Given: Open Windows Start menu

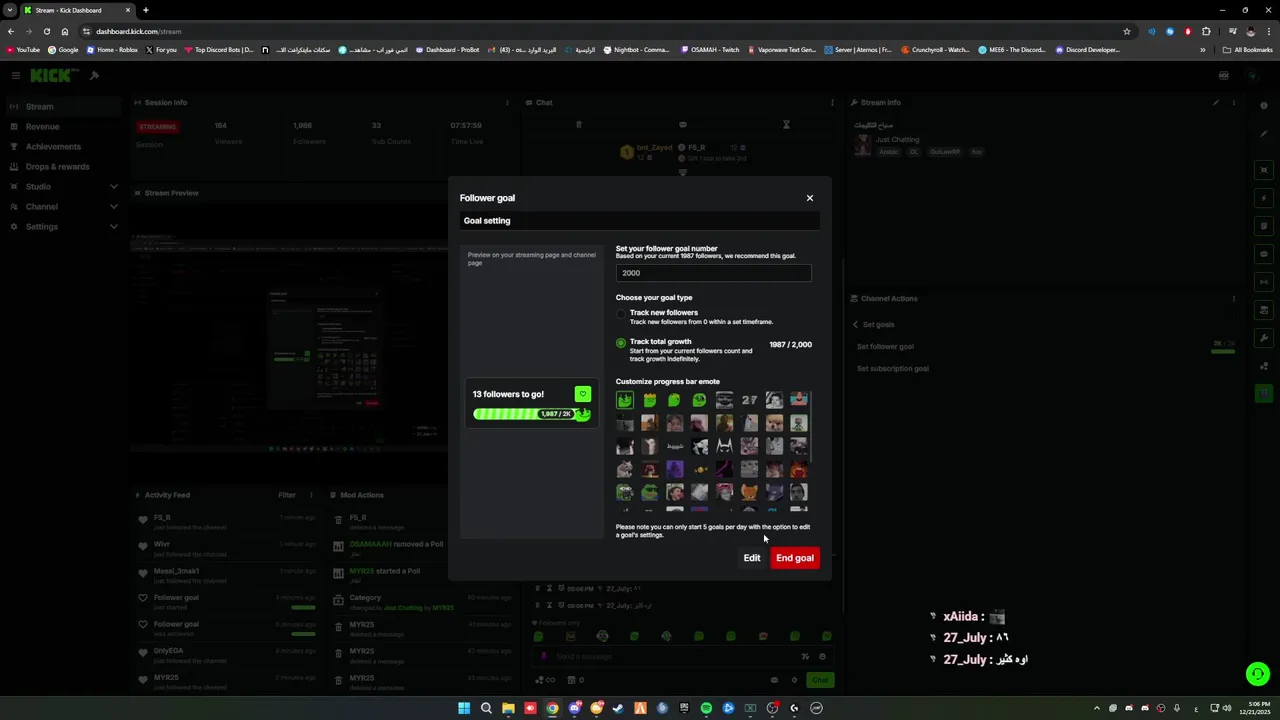Looking at the screenshot, I should pyautogui.click(x=464, y=708).
